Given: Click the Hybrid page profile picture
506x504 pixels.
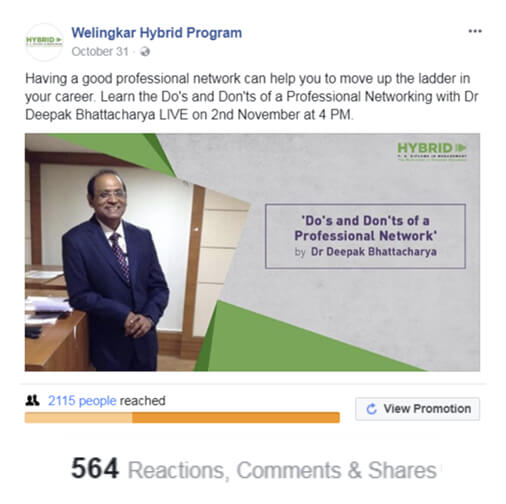Looking at the screenshot, I should click(x=44, y=42).
